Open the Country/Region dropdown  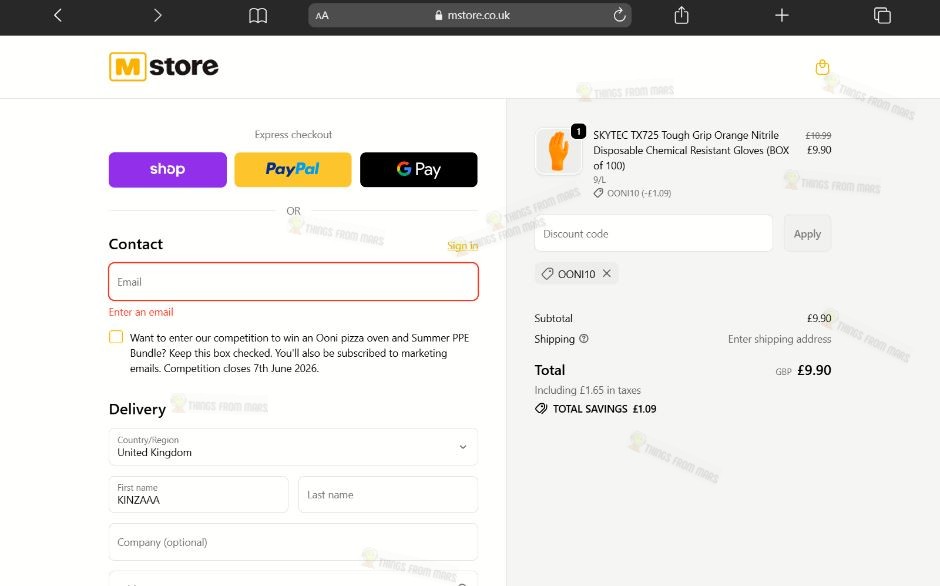(x=293, y=447)
